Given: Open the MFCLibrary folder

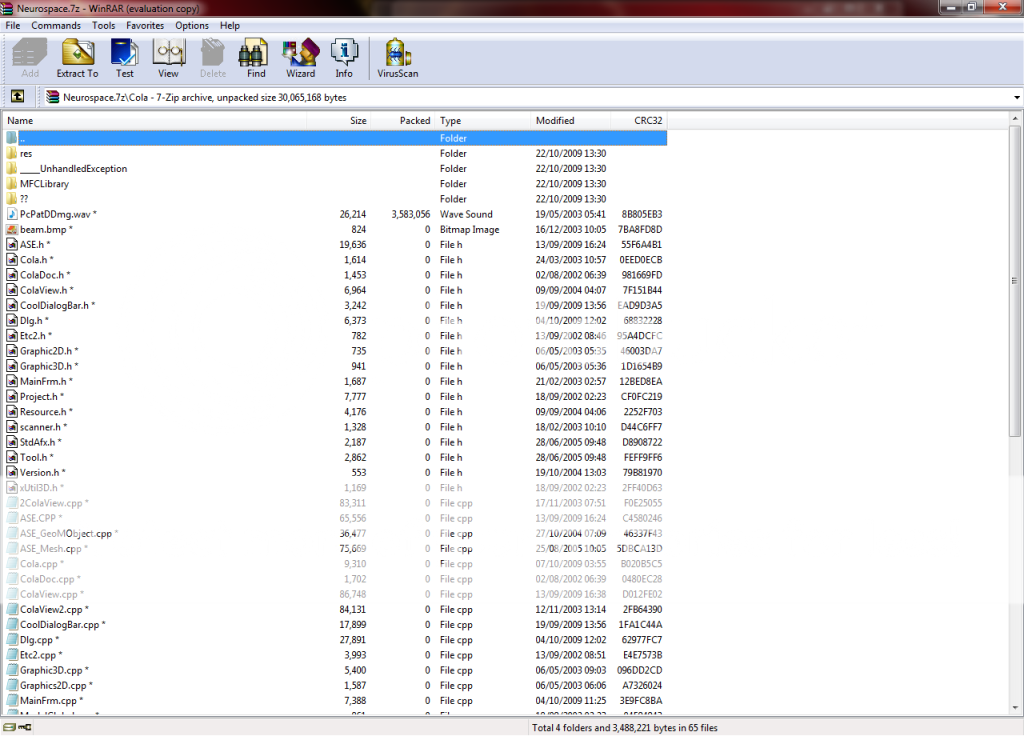Looking at the screenshot, I should (x=44, y=184).
